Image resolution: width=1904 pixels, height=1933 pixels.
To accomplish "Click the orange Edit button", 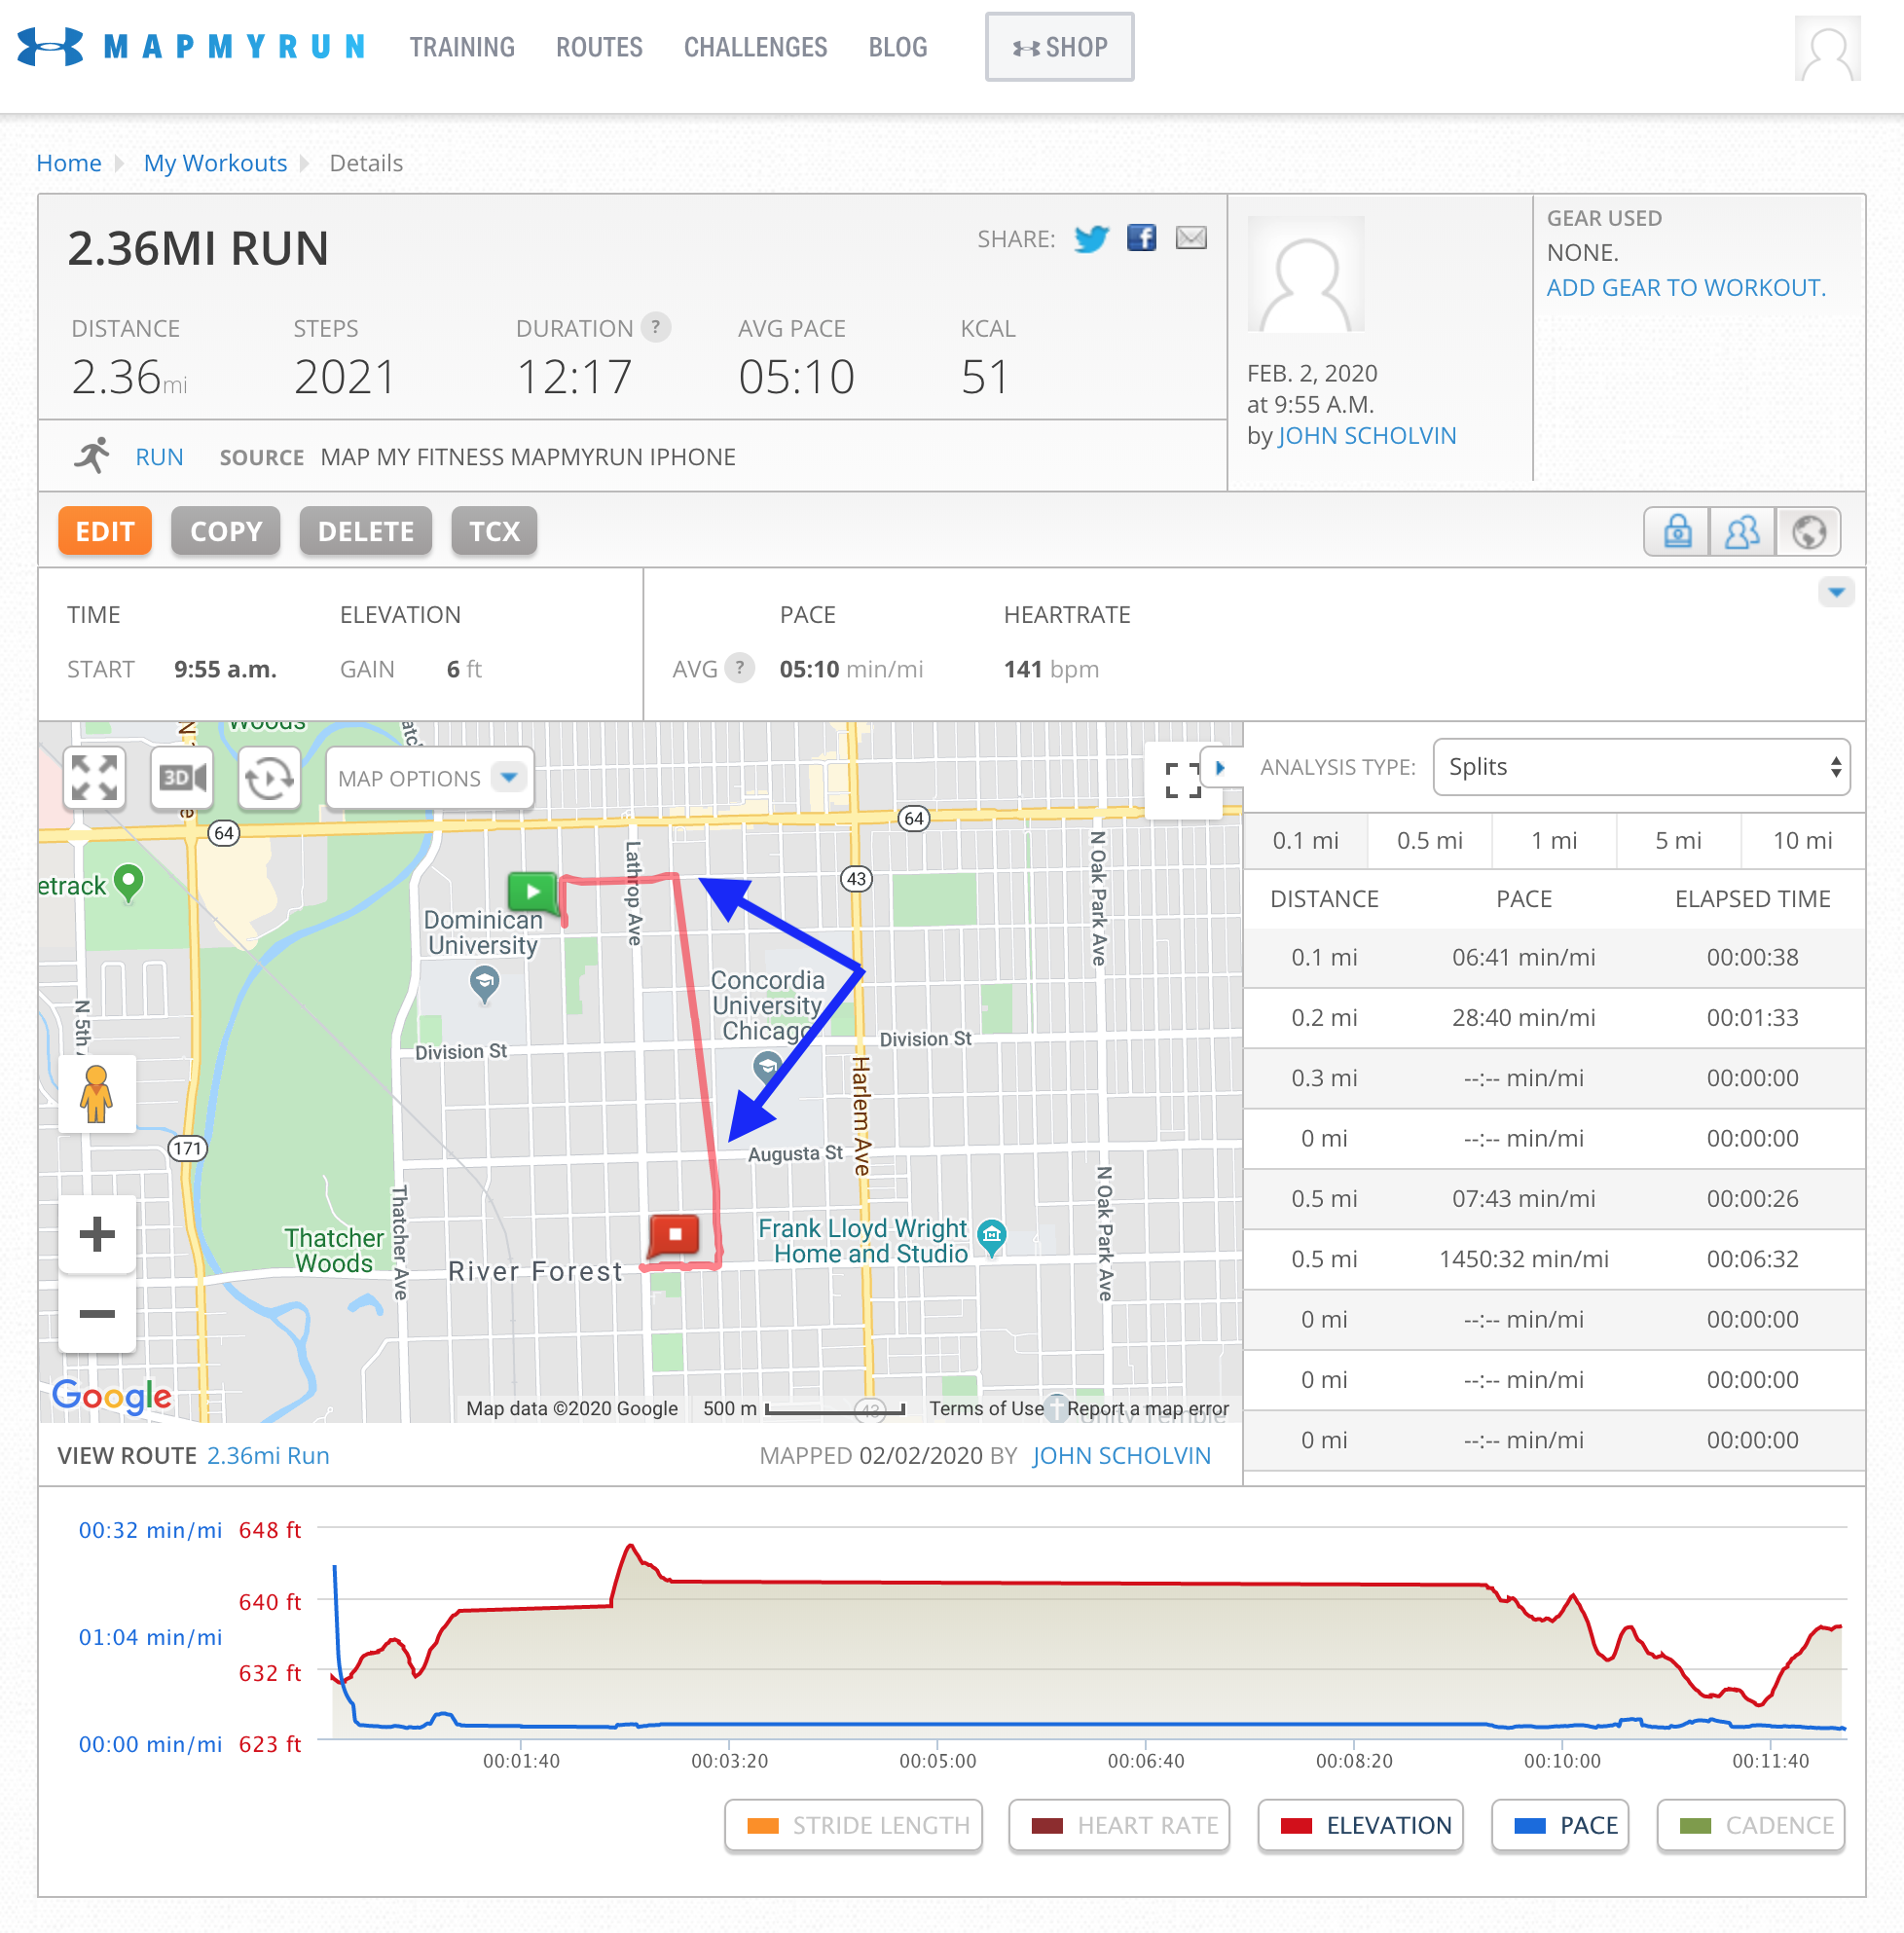I will (104, 531).
